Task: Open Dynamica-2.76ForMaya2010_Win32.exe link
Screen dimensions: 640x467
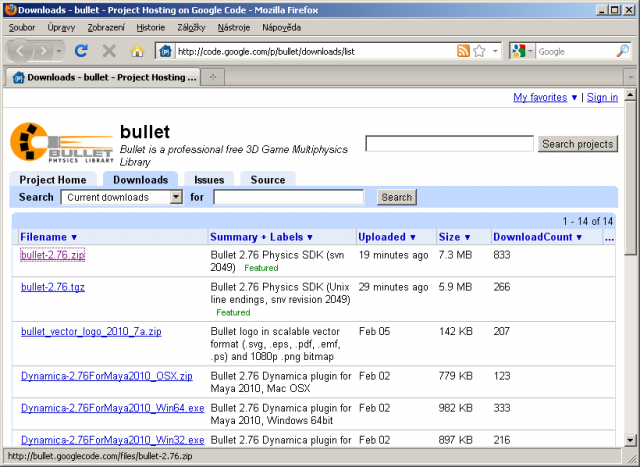Action: click(x=112, y=440)
